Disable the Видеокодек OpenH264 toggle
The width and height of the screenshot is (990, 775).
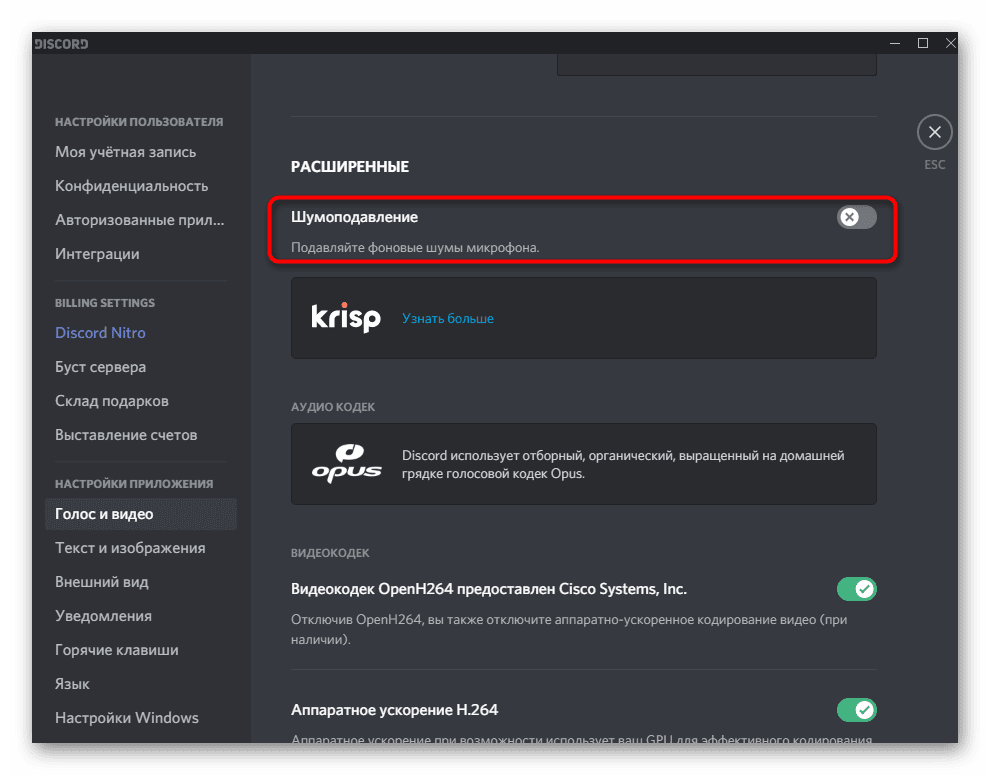[857, 589]
